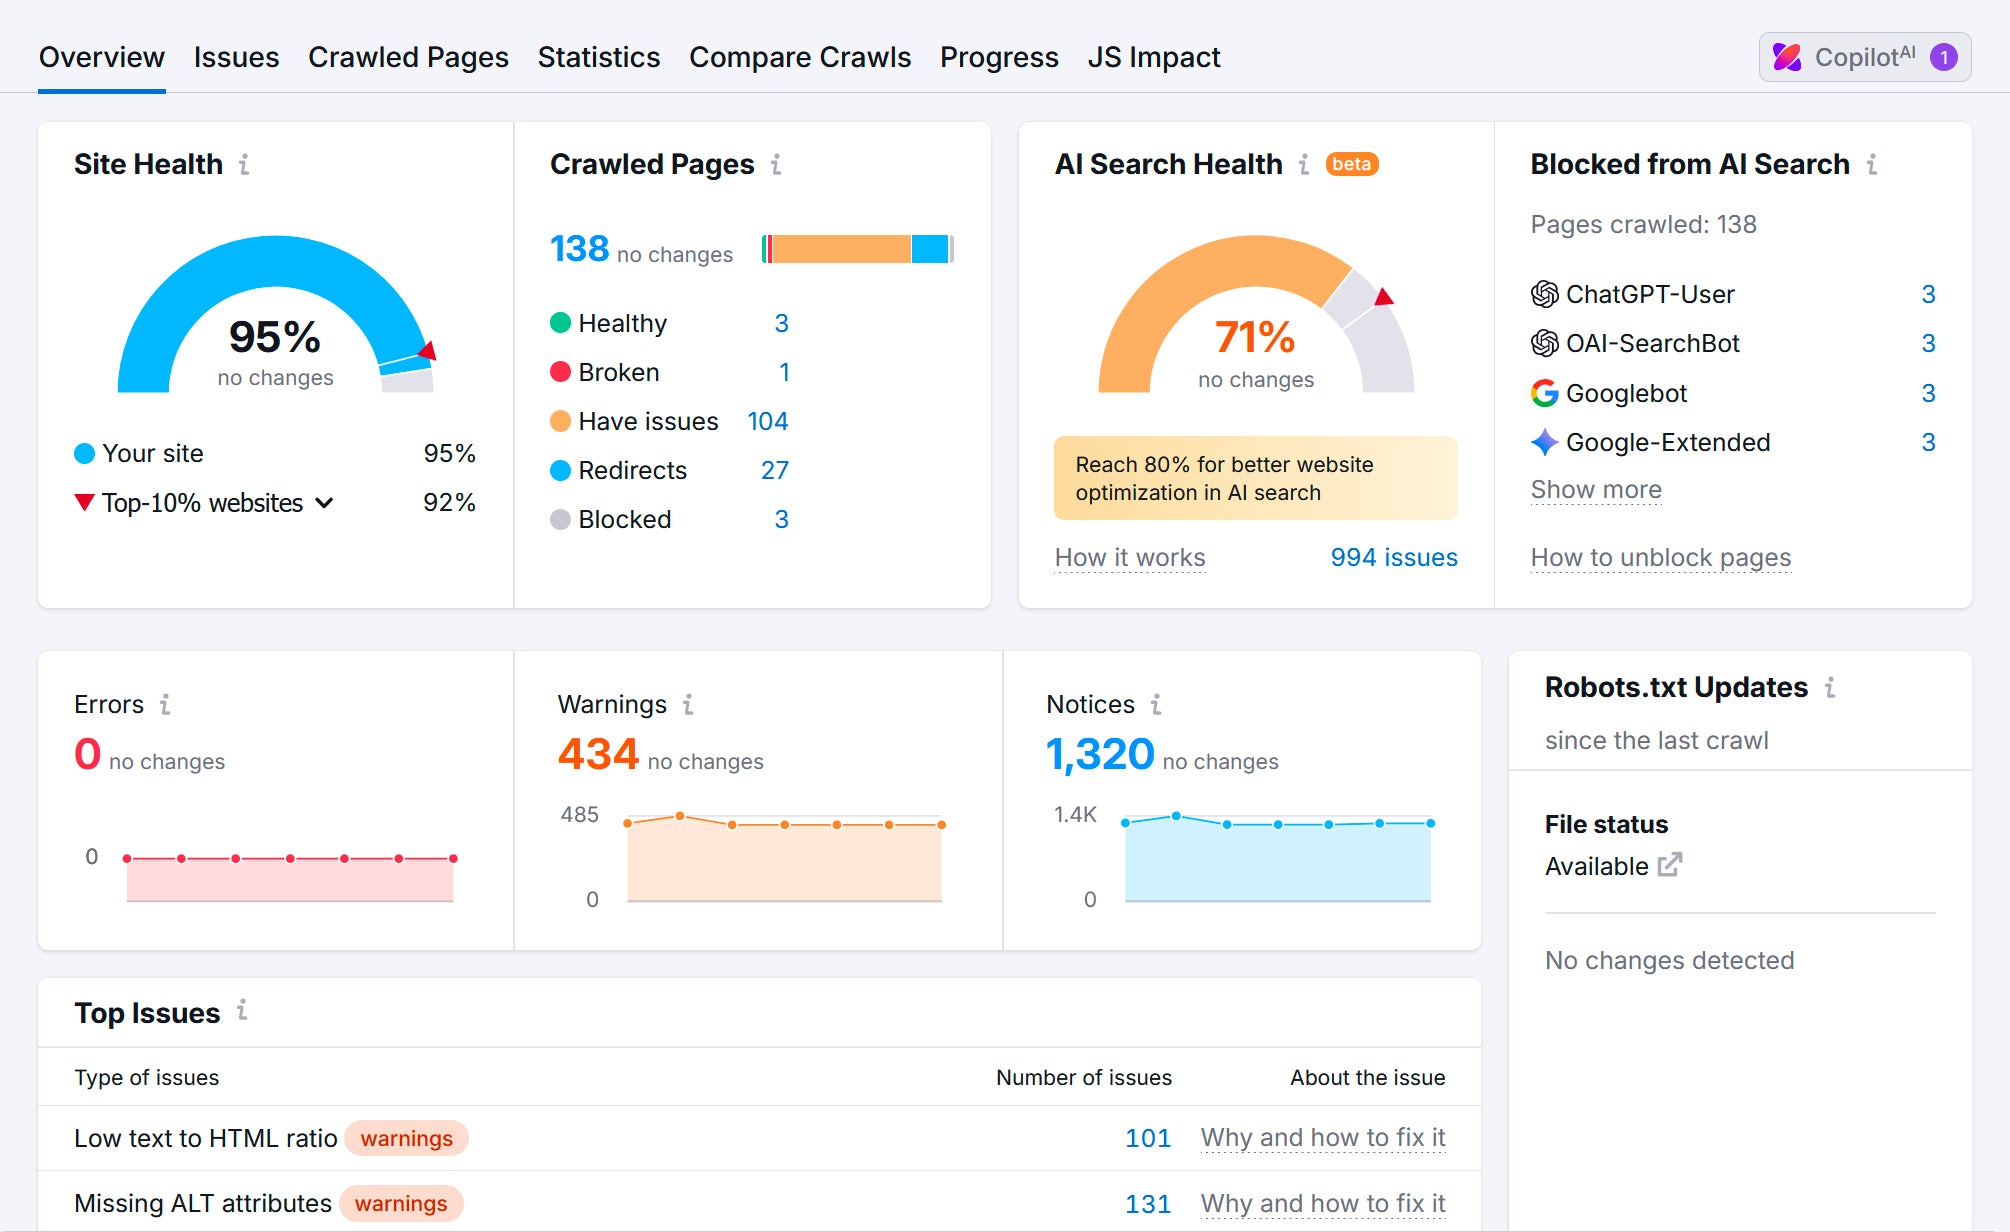Click the Blocked from AI Search info icon
Screen dimensions: 2010x1232
click(x=1872, y=164)
